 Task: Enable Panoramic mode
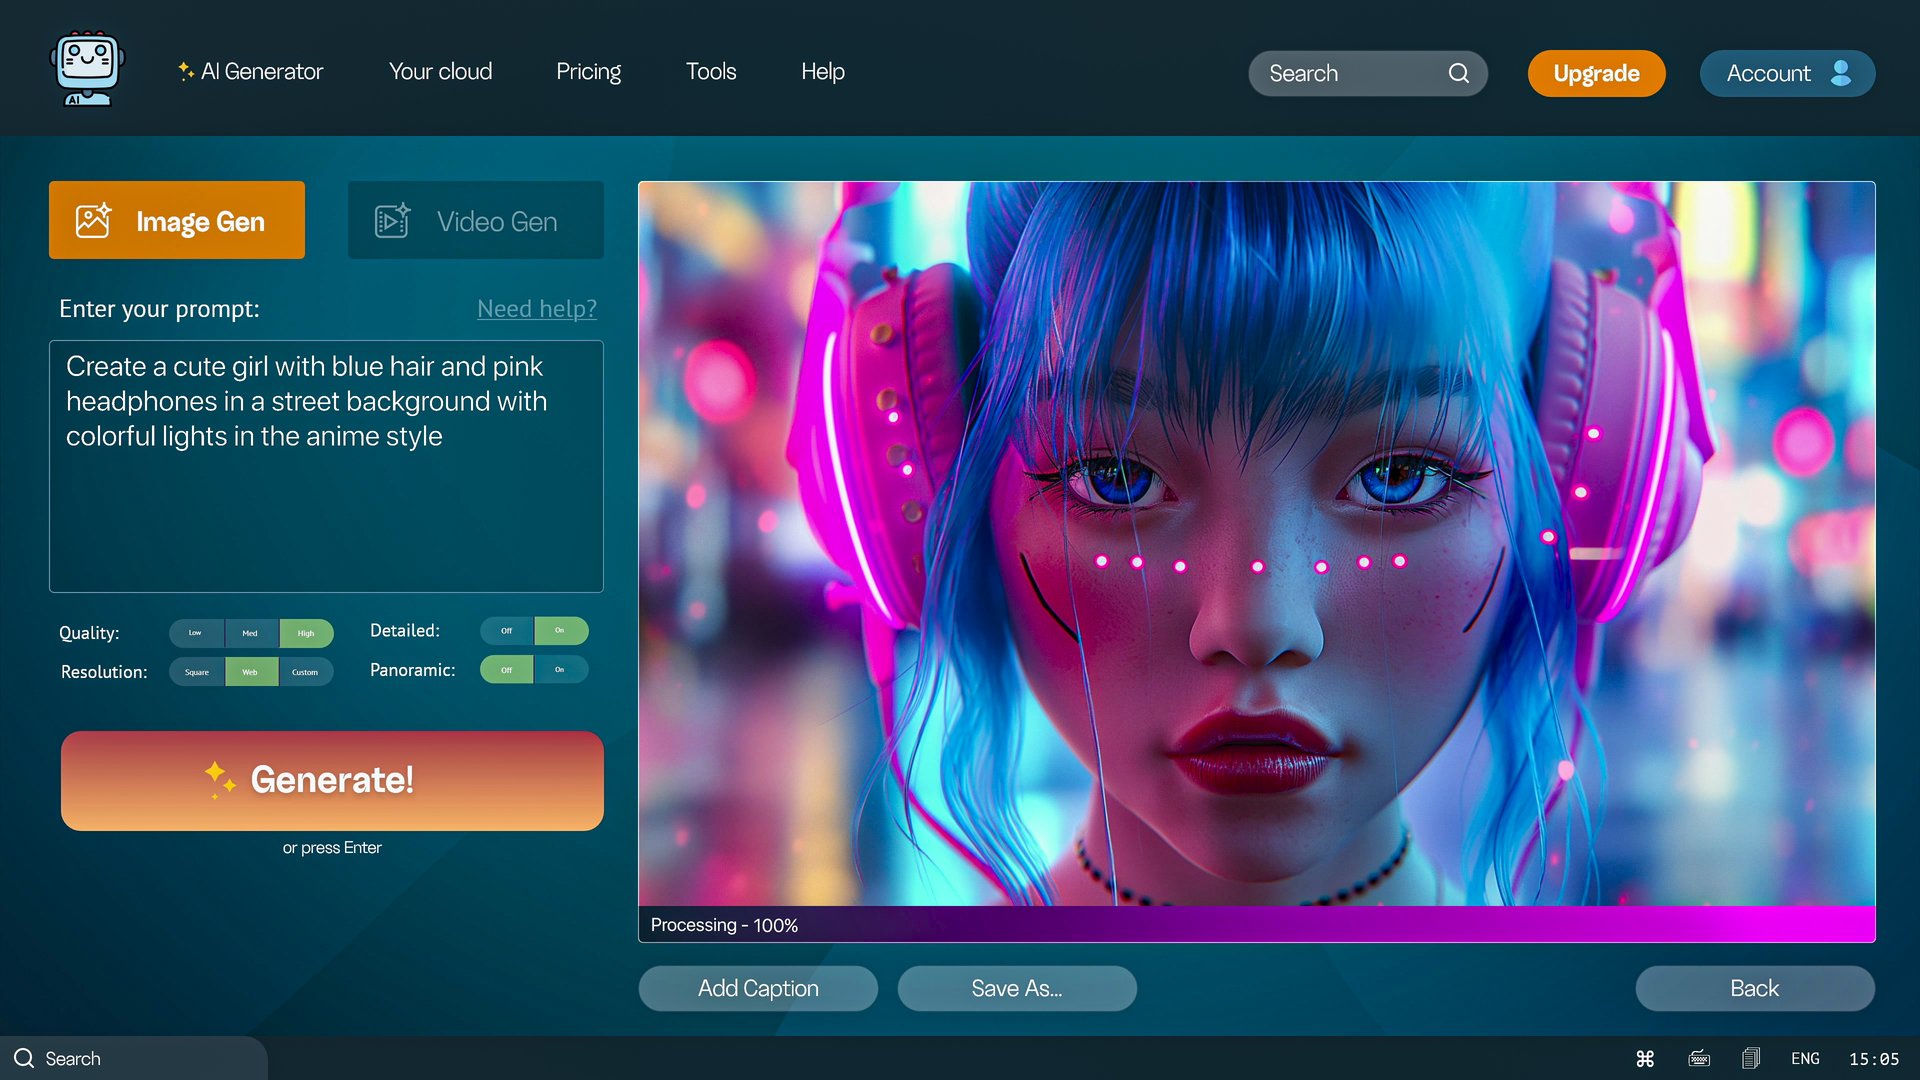coord(562,670)
